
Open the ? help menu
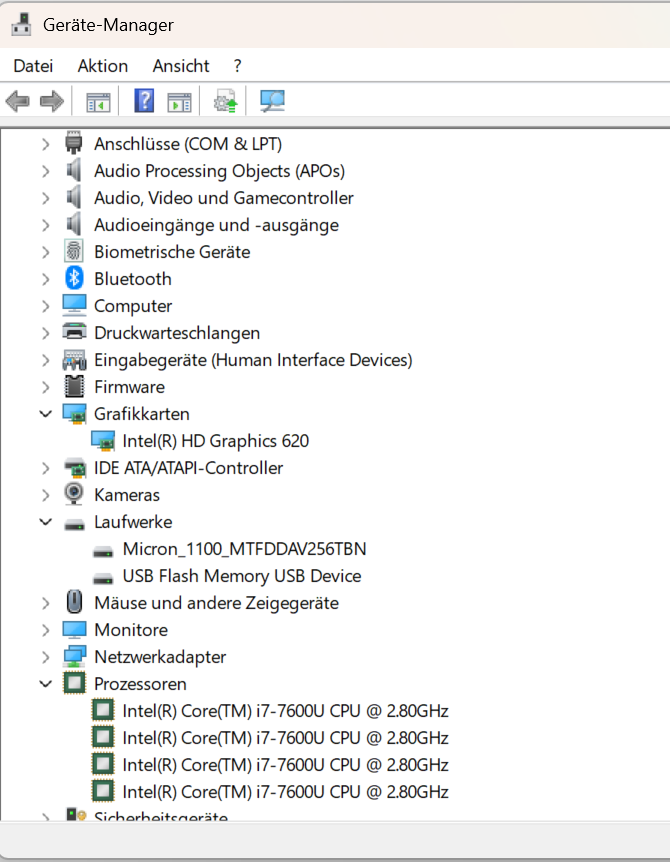(237, 66)
